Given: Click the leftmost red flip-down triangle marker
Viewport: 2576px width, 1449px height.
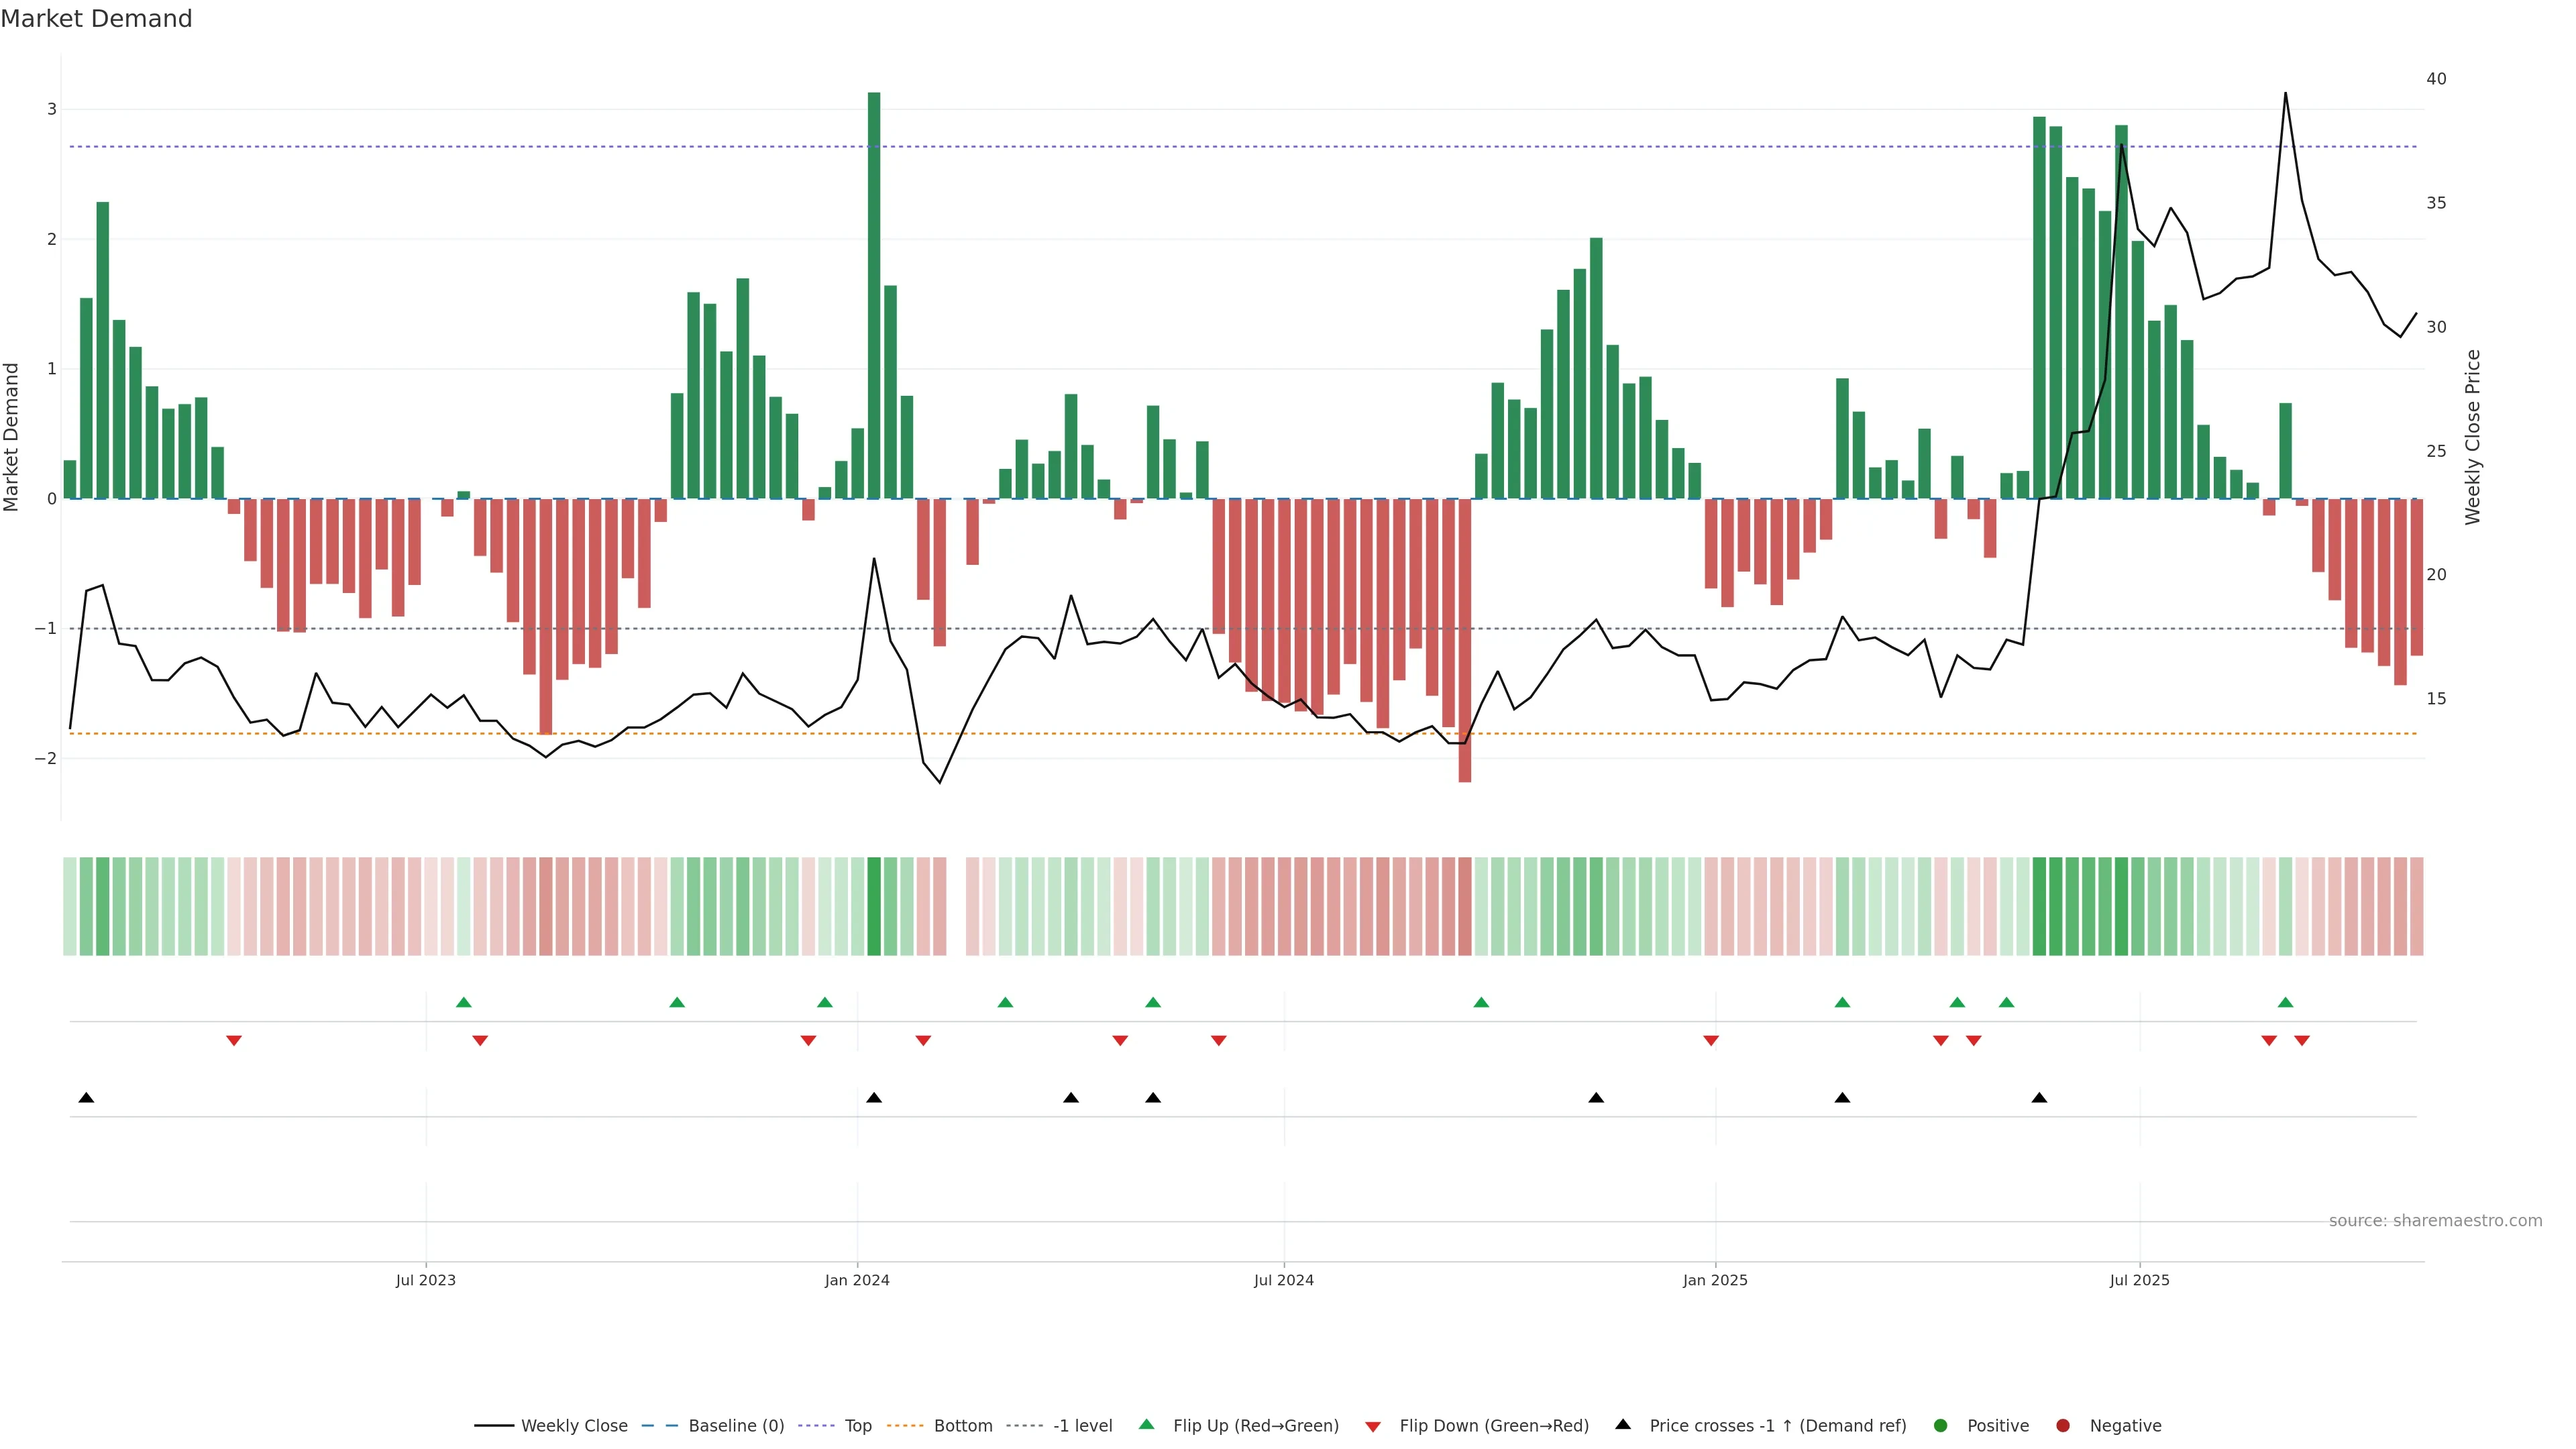Looking at the screenshot, I should pyautogui.click(x=234, y=1041).
